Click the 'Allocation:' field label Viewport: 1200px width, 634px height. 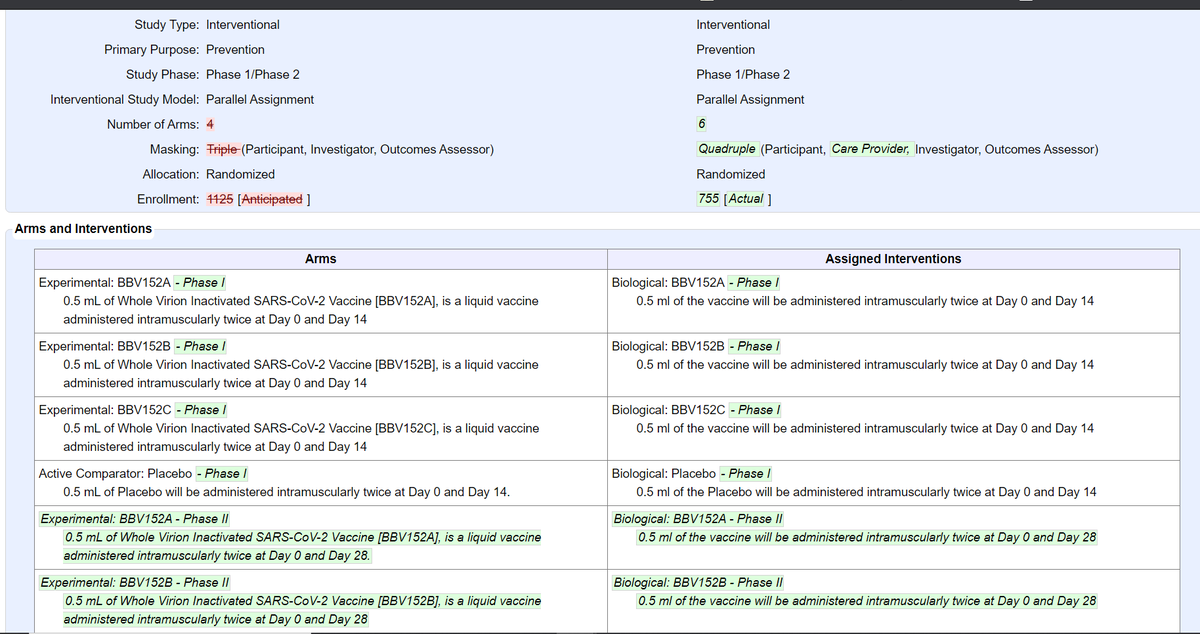click(x=171, y=175)
